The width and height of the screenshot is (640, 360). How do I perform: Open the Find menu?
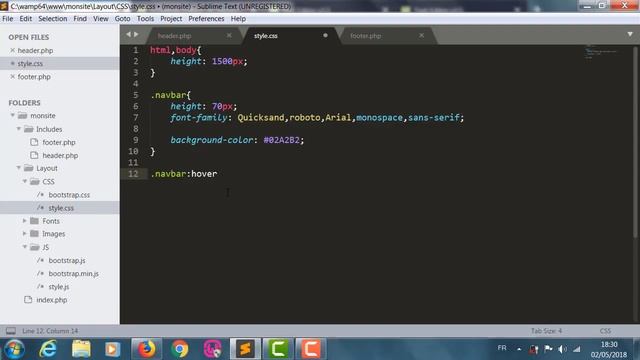(x=80, y=19)
